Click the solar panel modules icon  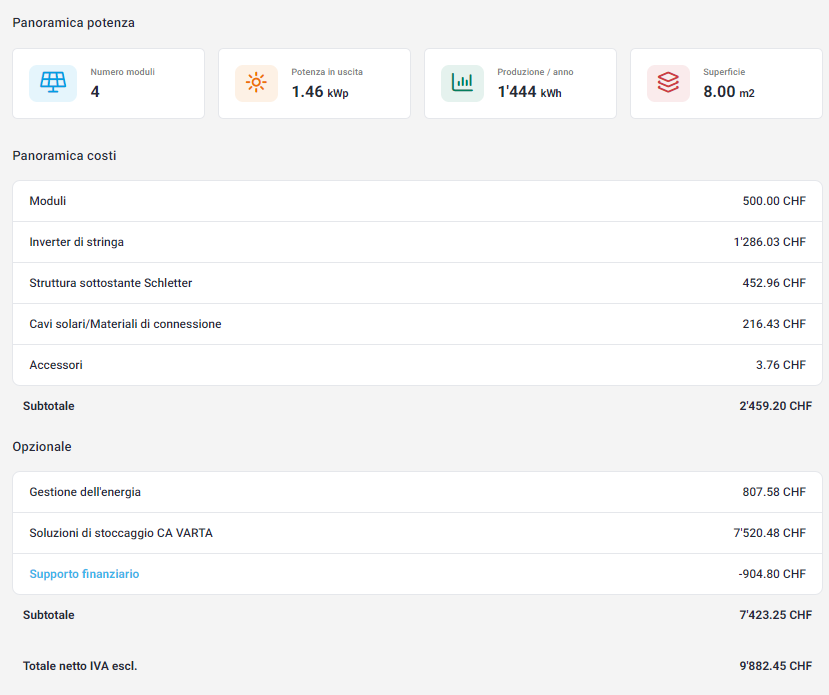click(53, 83)
